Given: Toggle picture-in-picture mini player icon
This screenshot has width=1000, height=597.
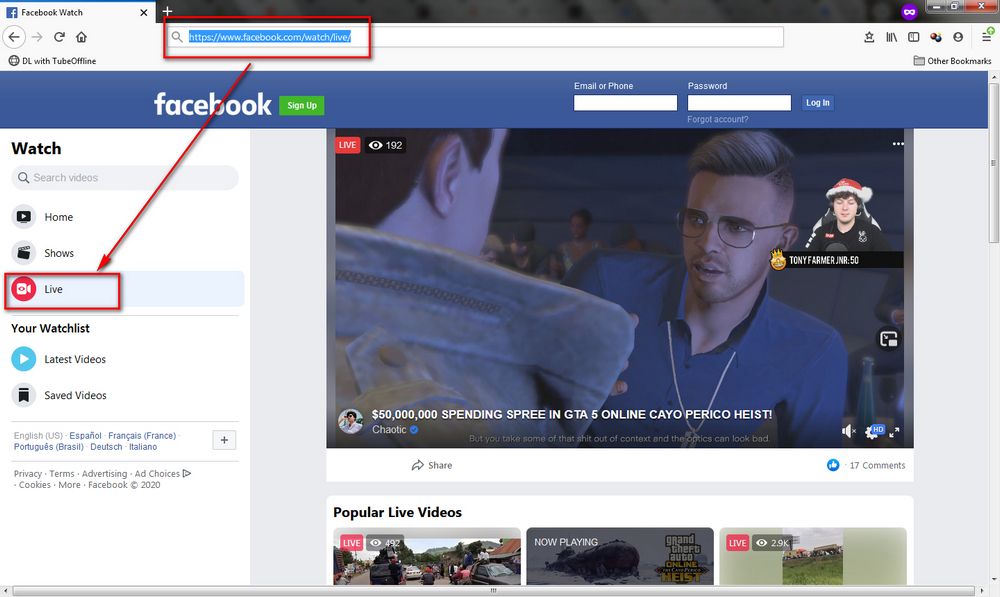Looking at the screenshot, I should coord(888,339).
